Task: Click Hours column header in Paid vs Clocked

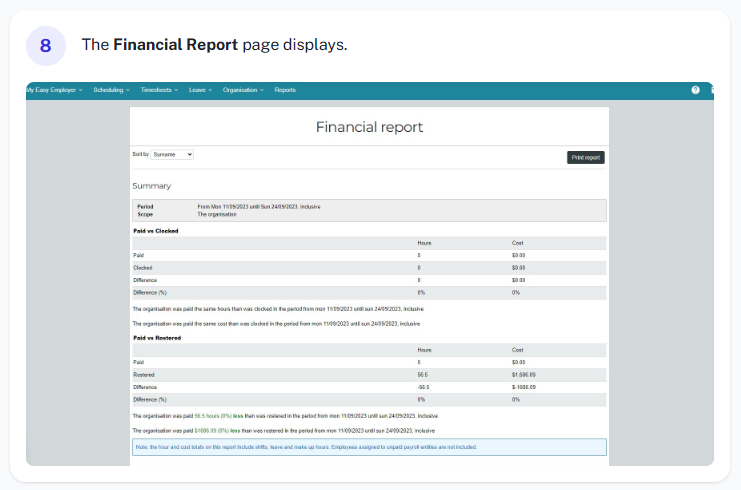Action: [x=424, y=243]
